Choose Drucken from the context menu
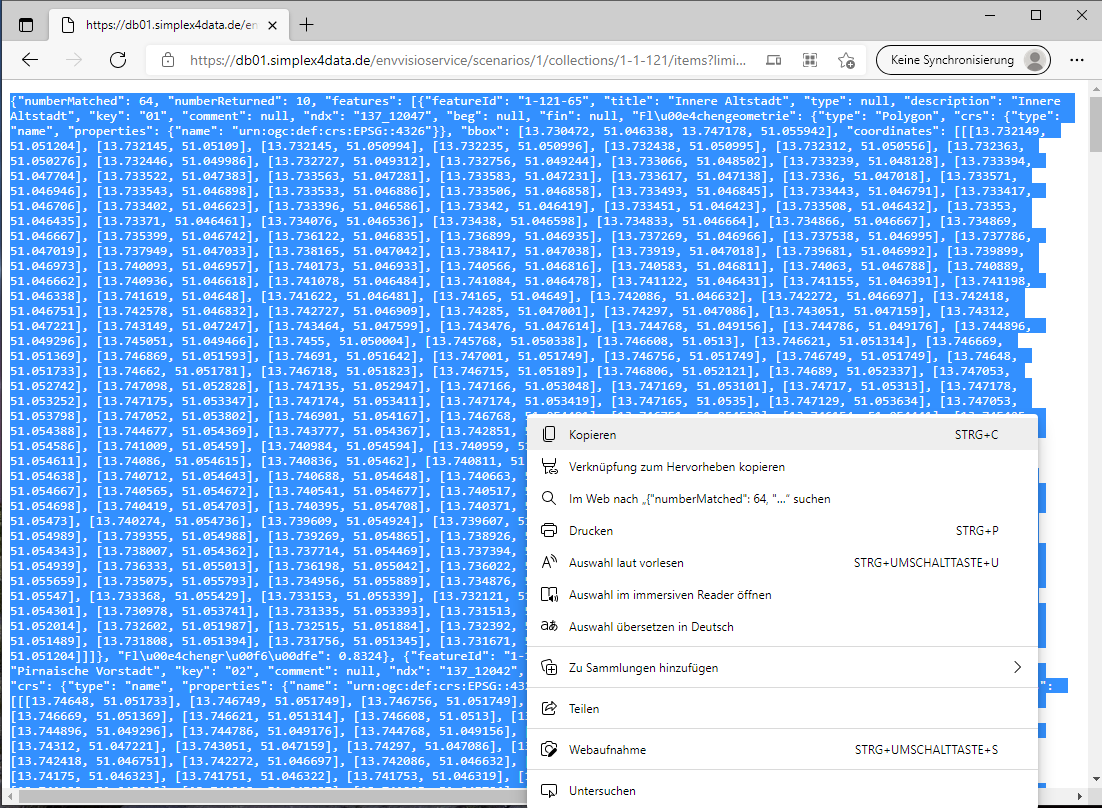This screenshot has height=808, width=1102. [591, 531]
